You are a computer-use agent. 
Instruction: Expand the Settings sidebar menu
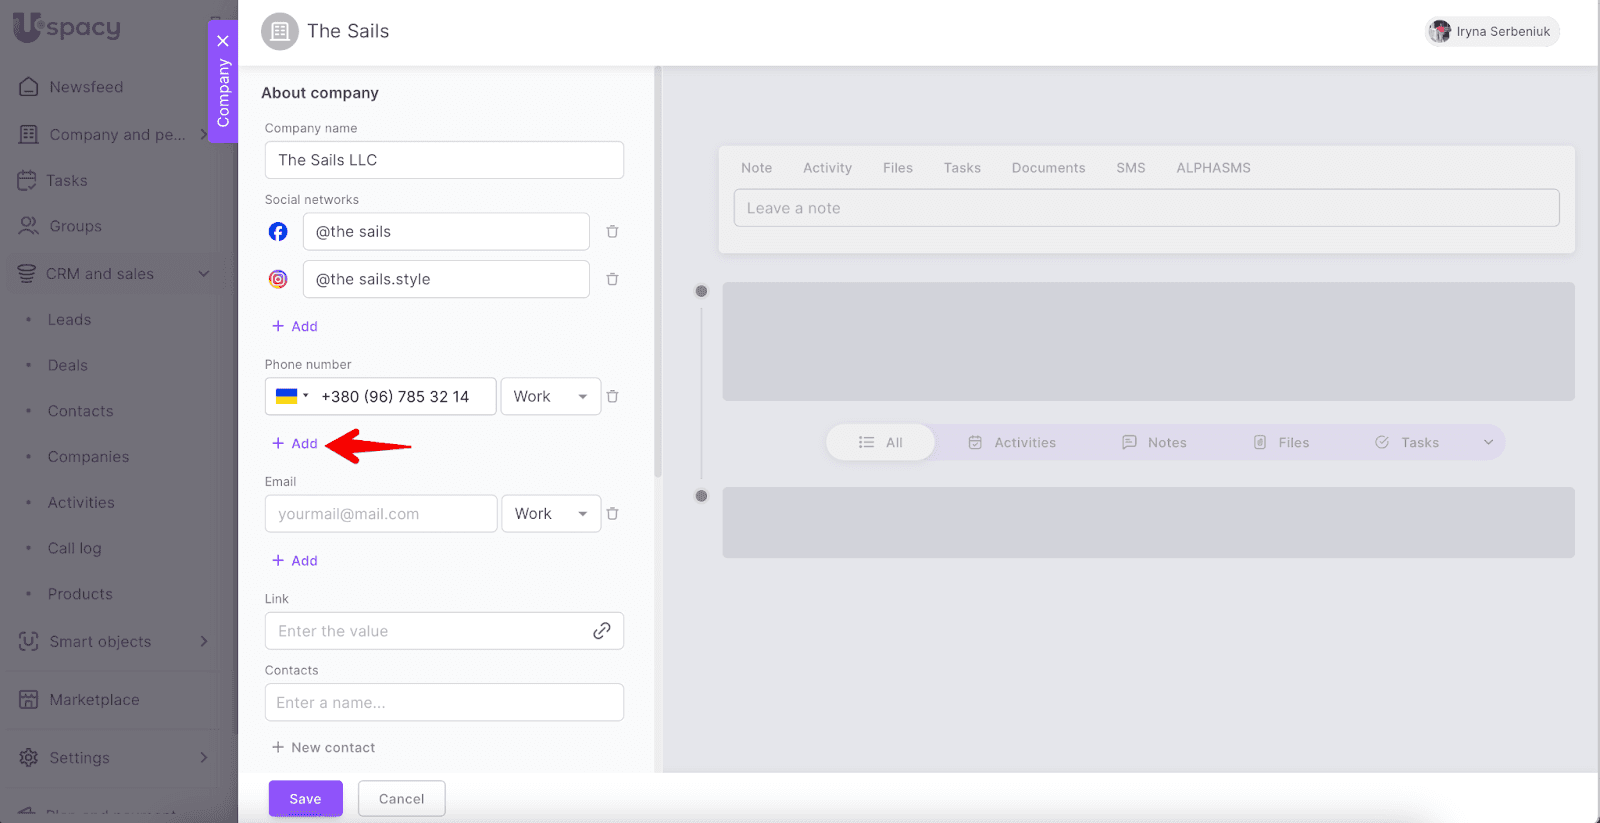point(203,757)
